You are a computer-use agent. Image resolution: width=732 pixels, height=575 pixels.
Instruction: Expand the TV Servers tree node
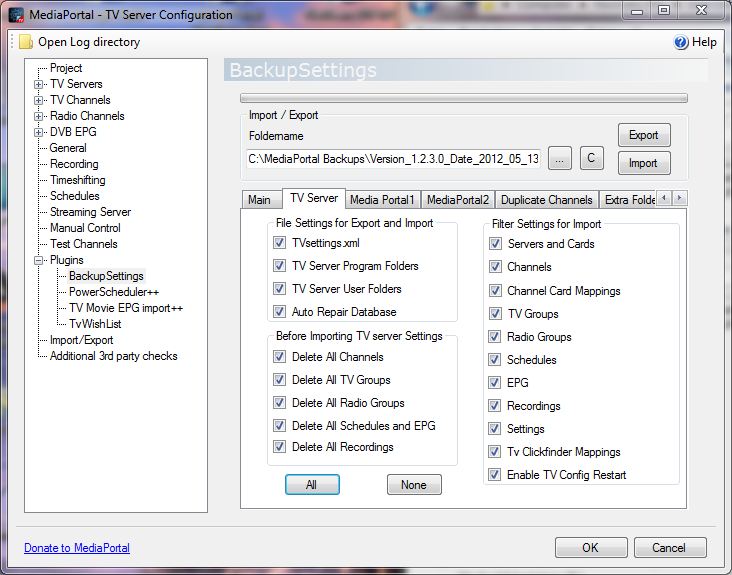pyautogui.click(x=38, y=84)
